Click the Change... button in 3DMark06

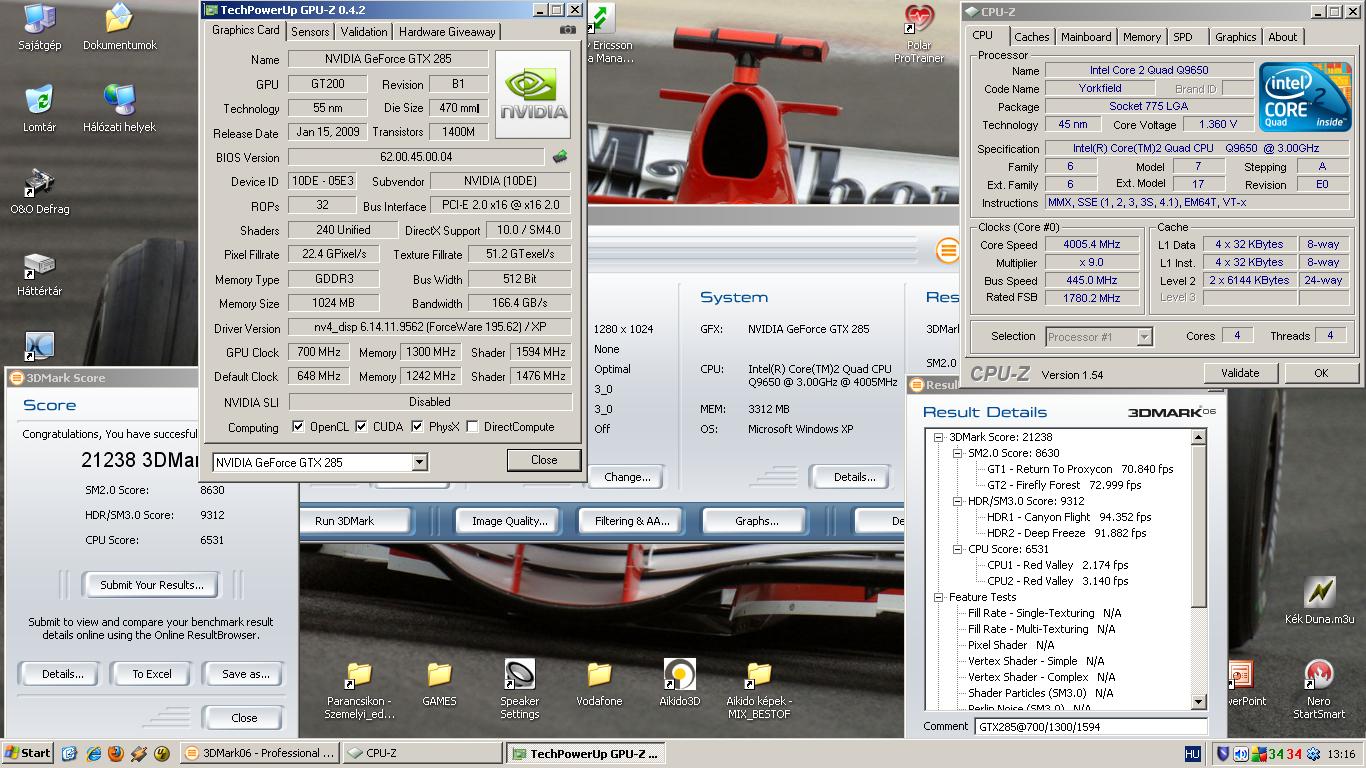click(x=627, y=477)
